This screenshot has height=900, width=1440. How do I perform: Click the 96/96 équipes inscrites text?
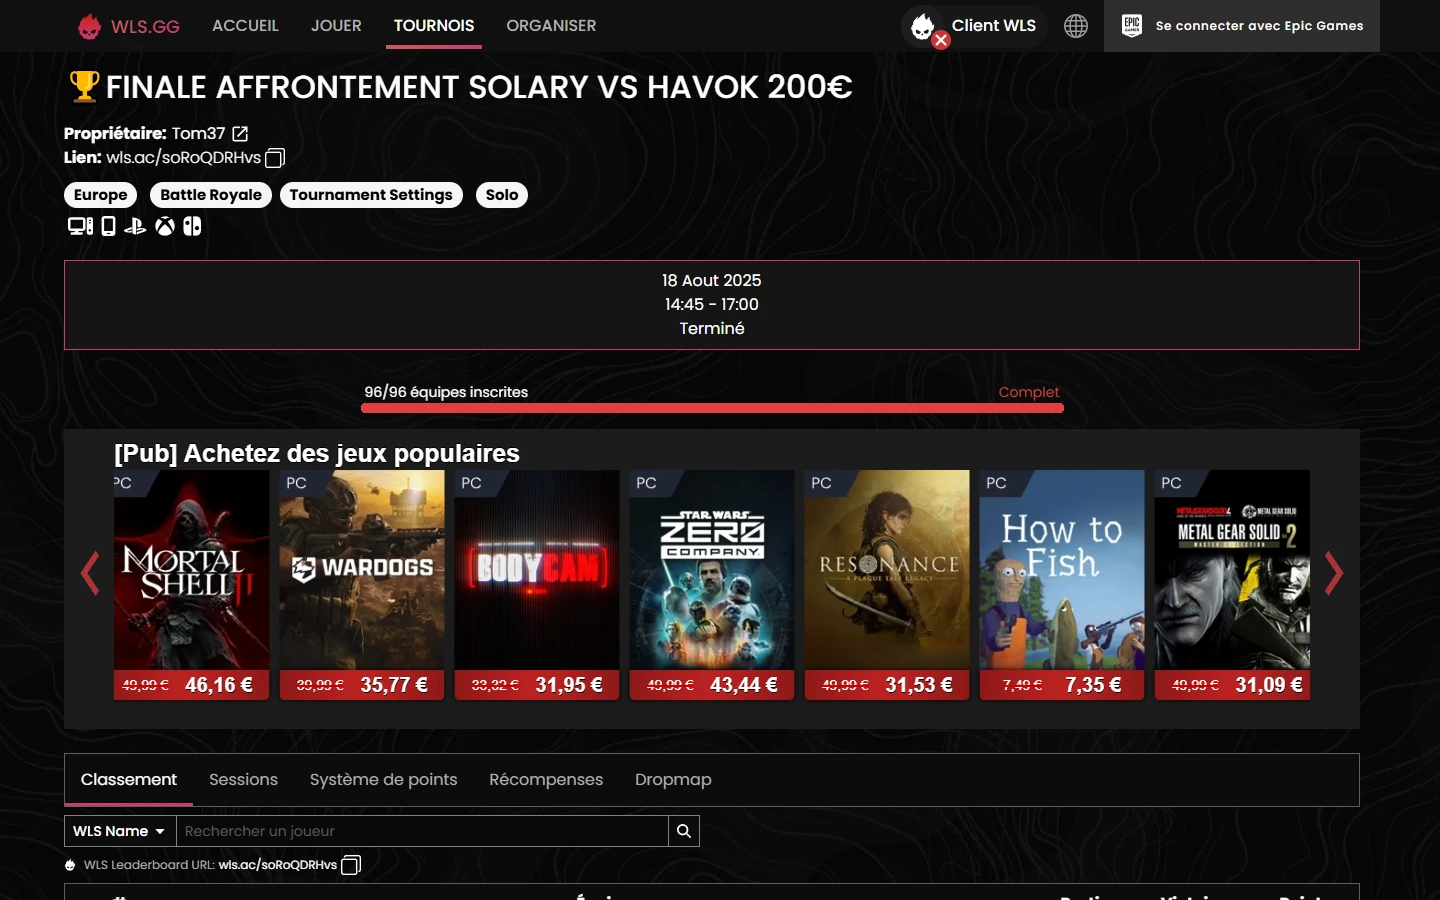[446, 392]
